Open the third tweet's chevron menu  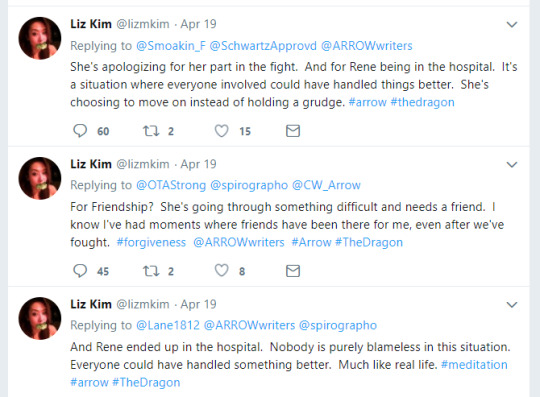click(512, 305)
